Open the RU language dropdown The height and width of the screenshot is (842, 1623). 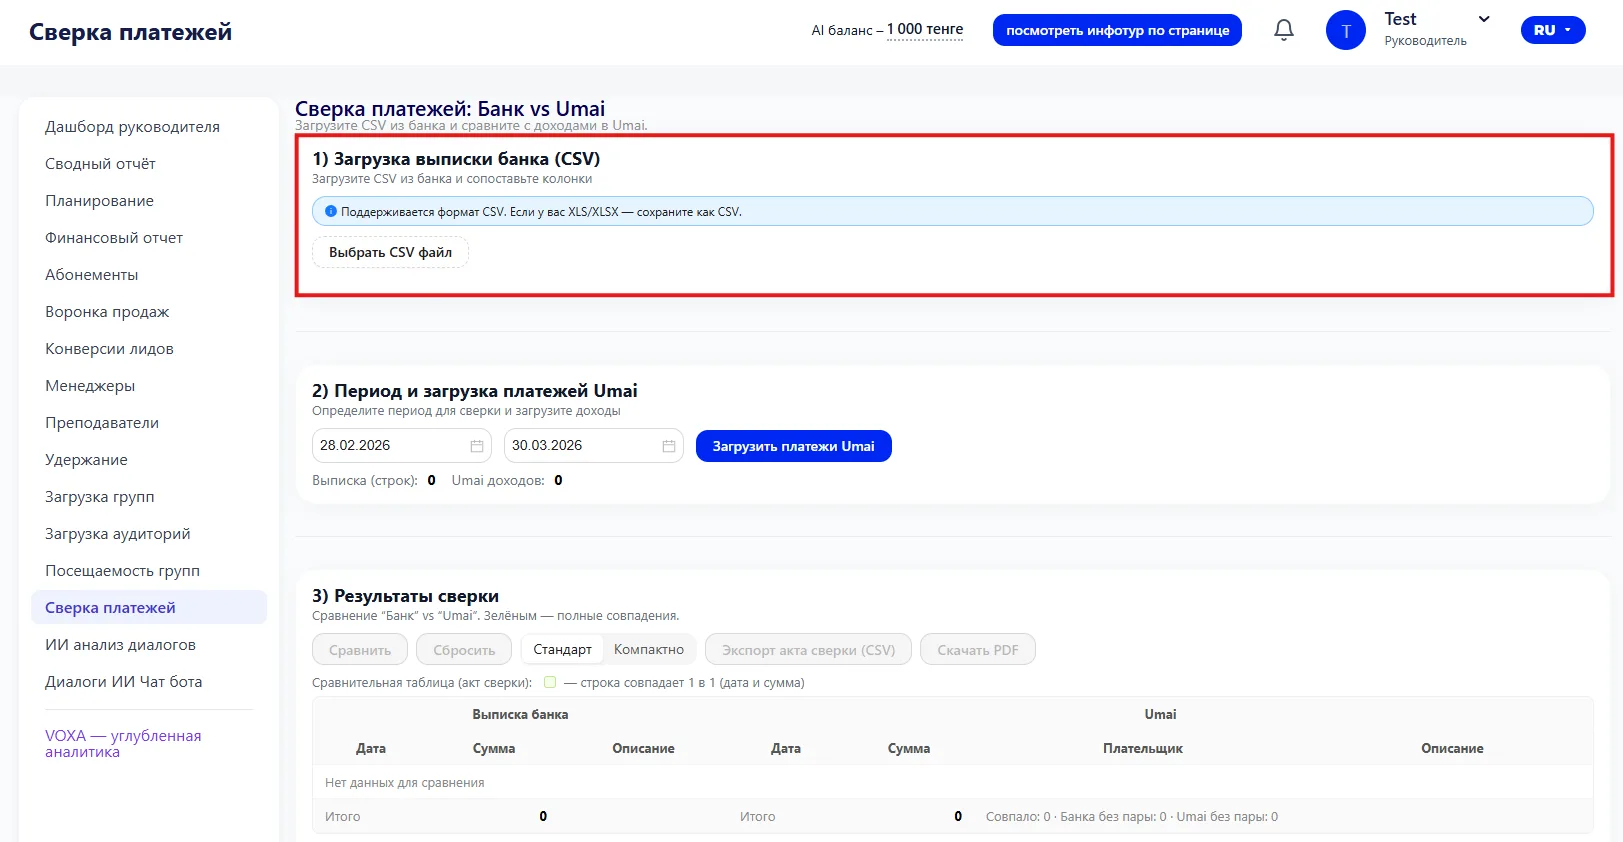[1553, 30]
